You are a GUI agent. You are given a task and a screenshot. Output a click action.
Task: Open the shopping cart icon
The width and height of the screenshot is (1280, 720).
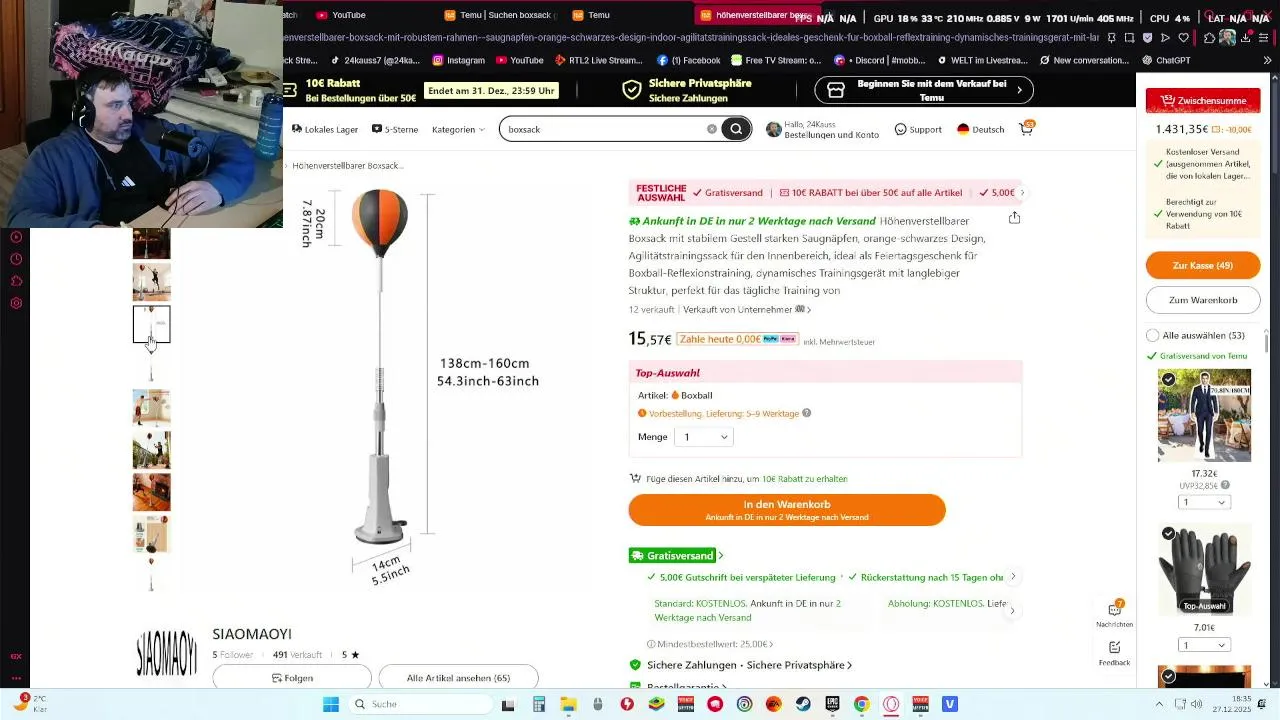coord(1026,129)
